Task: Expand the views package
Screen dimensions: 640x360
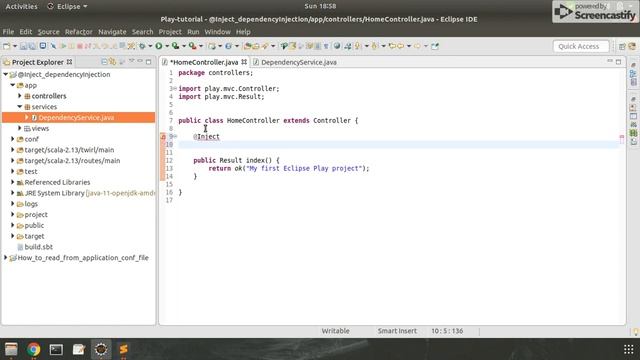Action: pos(20,128)
